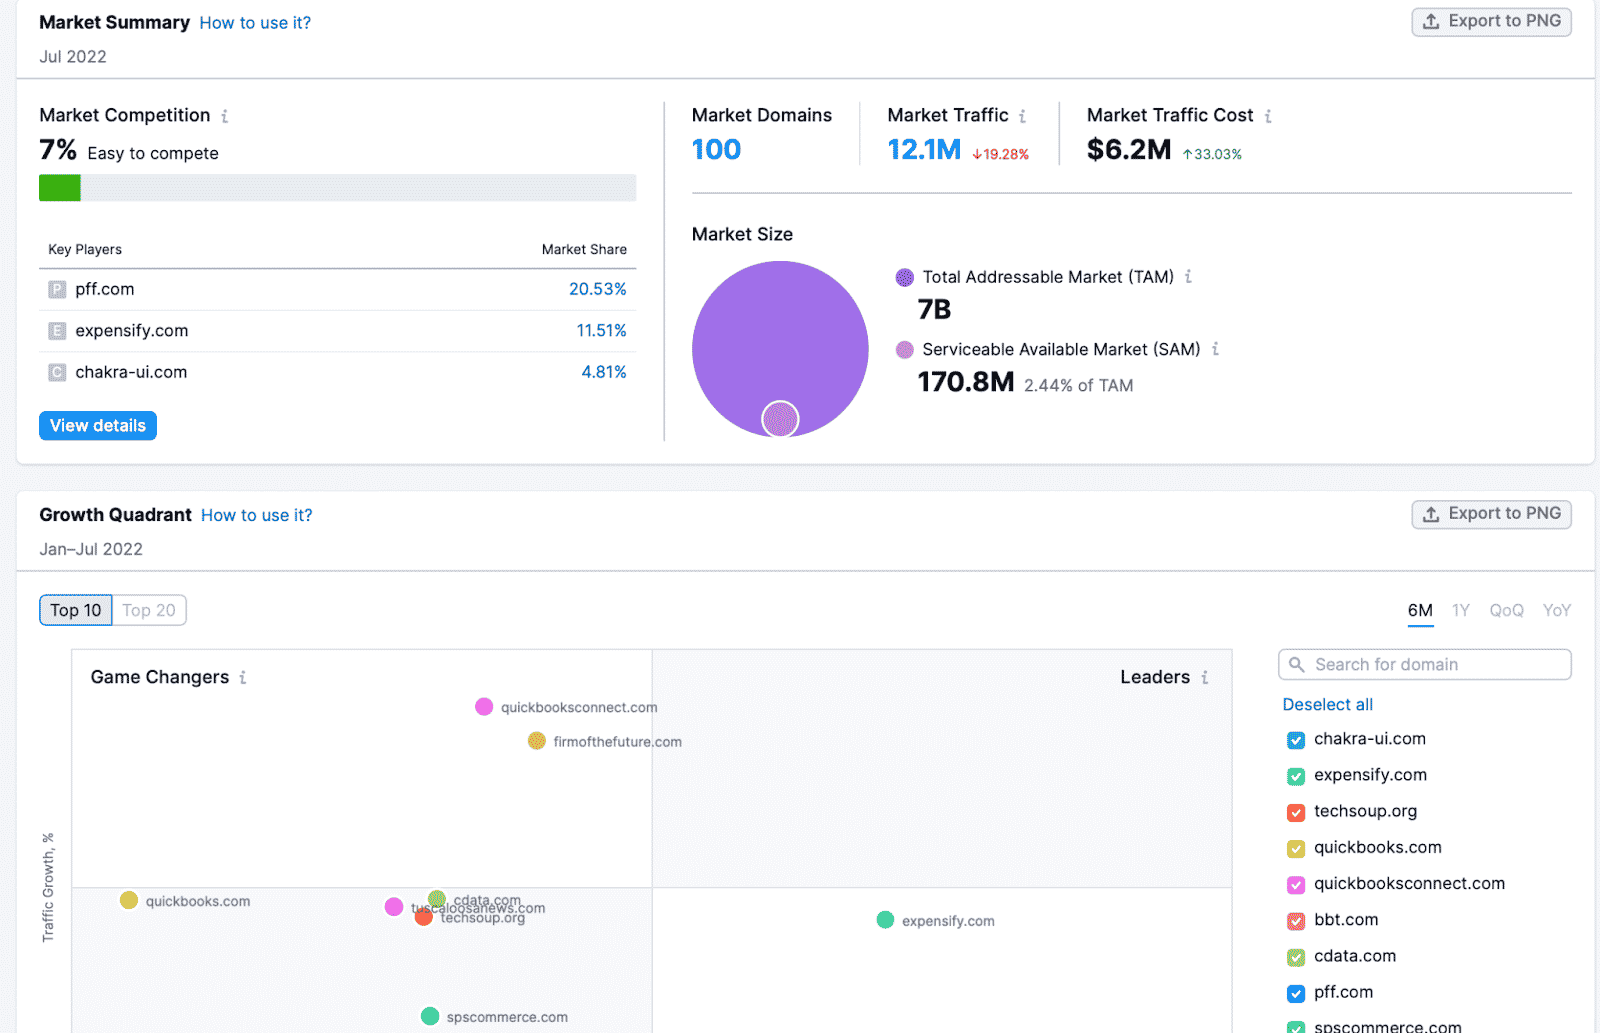
Task: Click the search magnifier icon in domain search
Action: click(1297, 664)
